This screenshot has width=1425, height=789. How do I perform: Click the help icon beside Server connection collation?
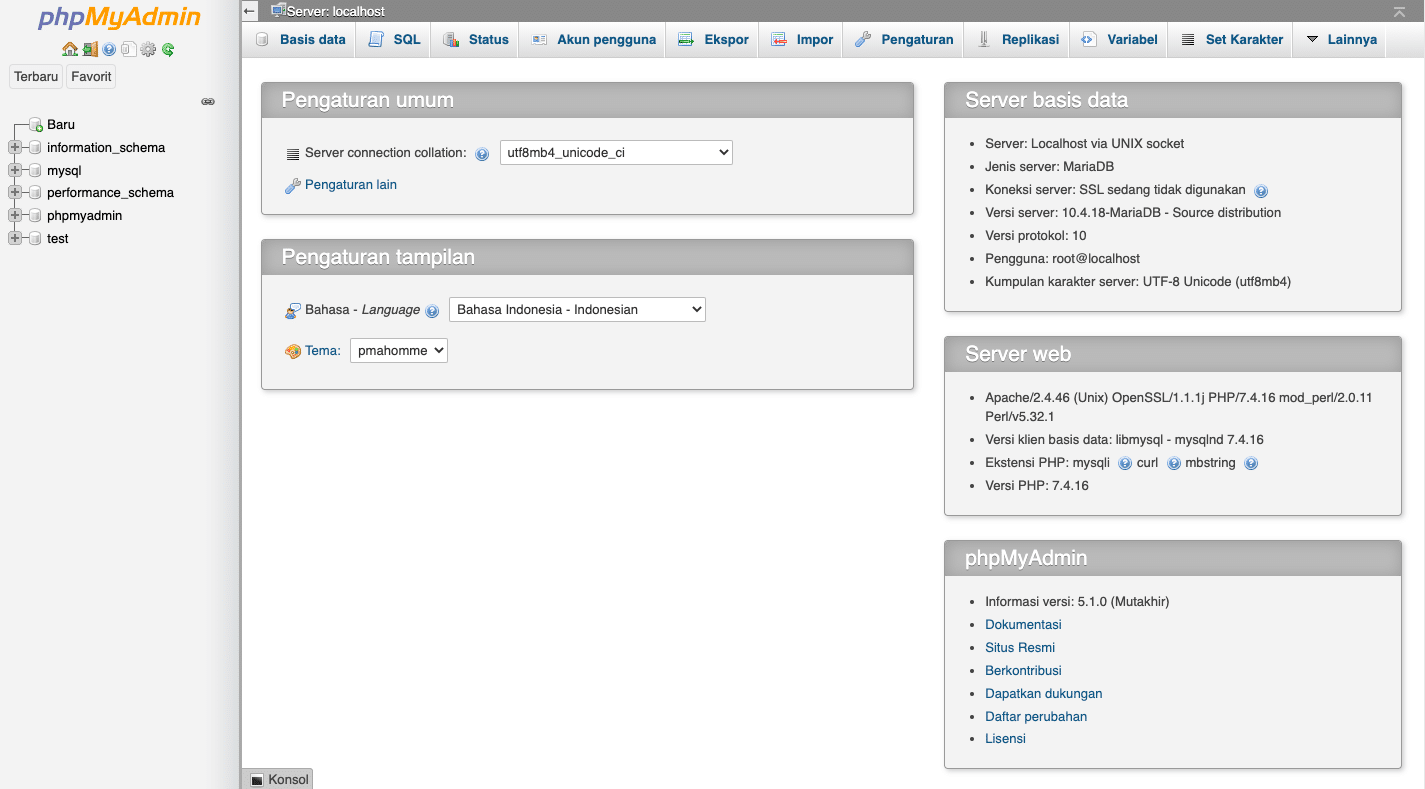[482, 154]
